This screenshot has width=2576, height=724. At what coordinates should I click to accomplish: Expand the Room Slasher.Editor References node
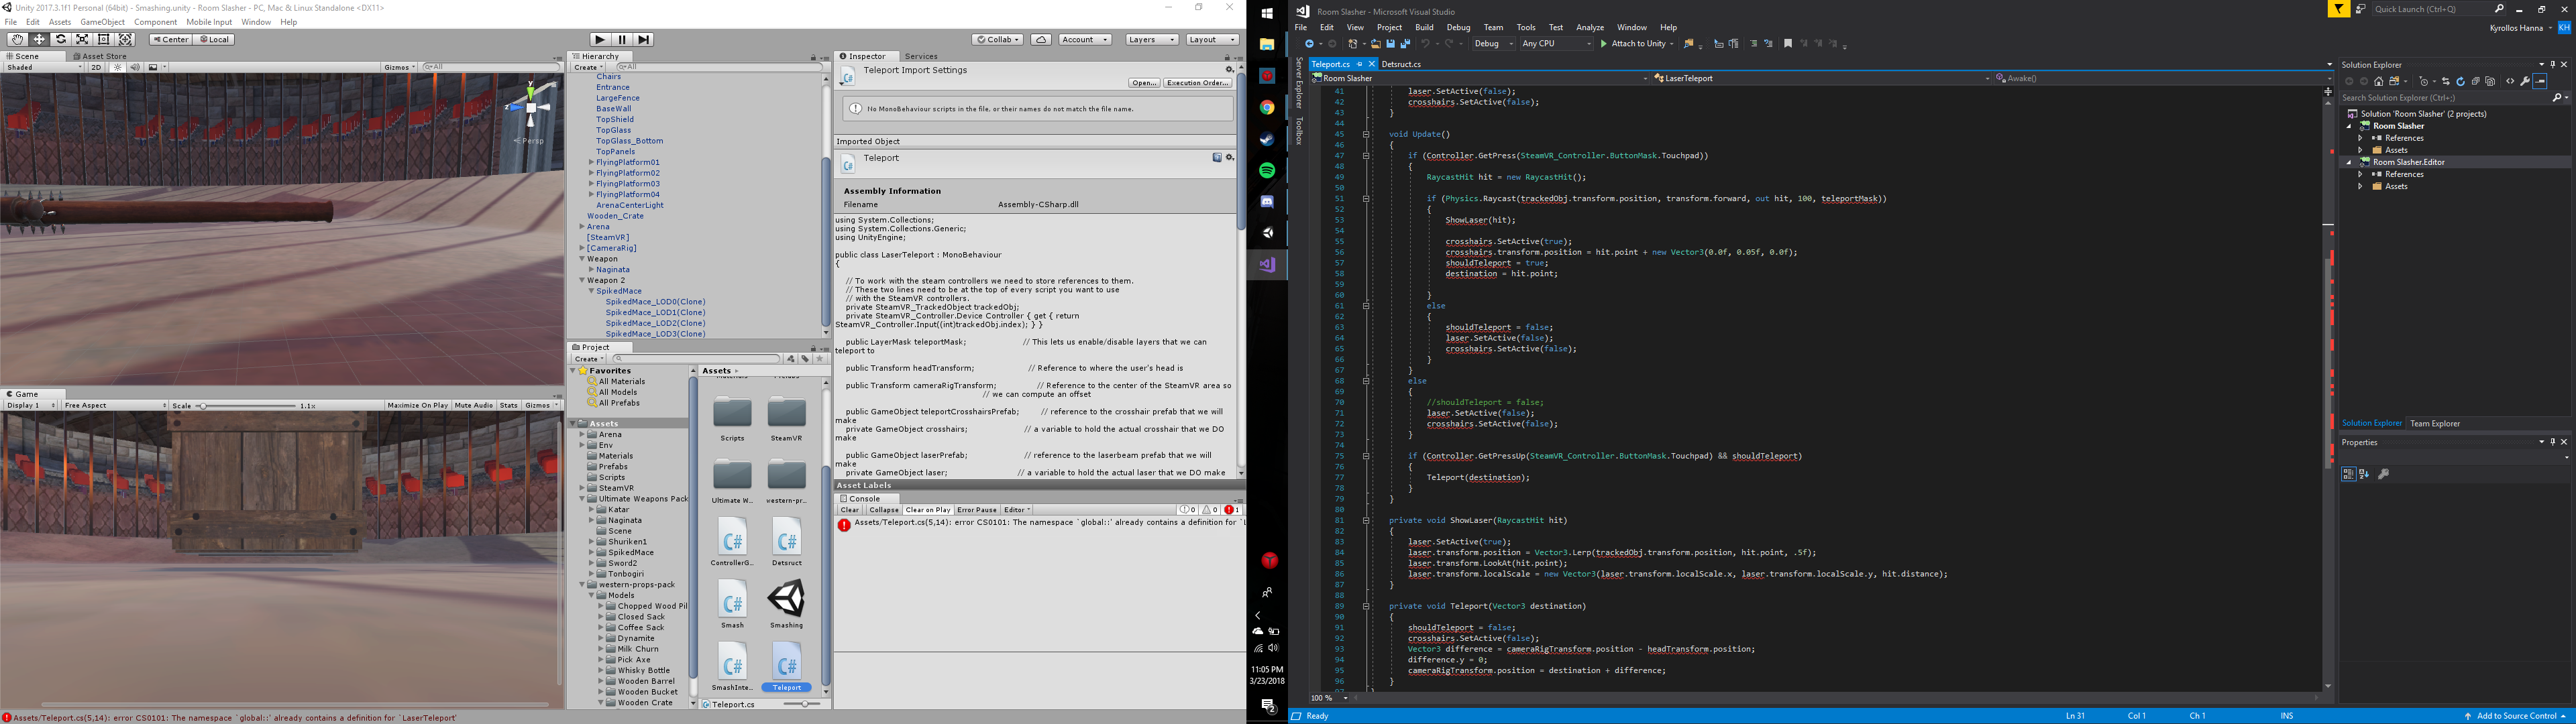[x=2360, y=174]
